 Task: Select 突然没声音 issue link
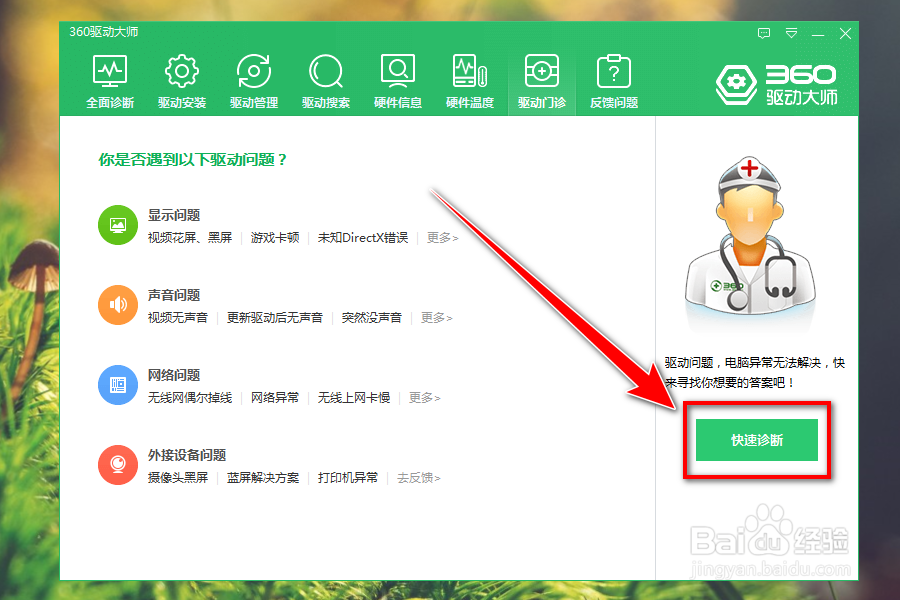point(371,318)
